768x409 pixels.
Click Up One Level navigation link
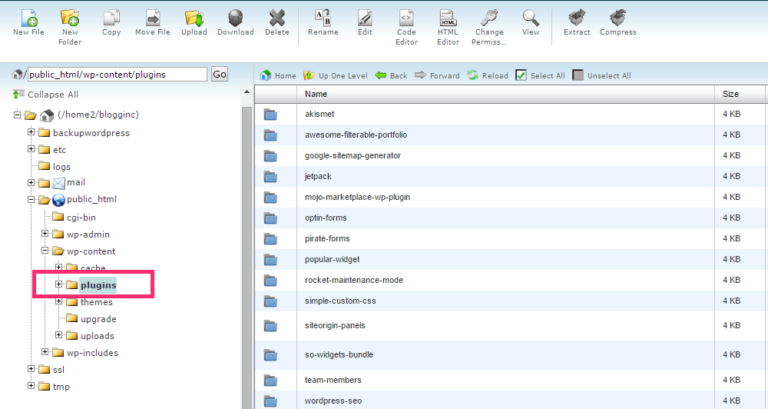(336, 75)
